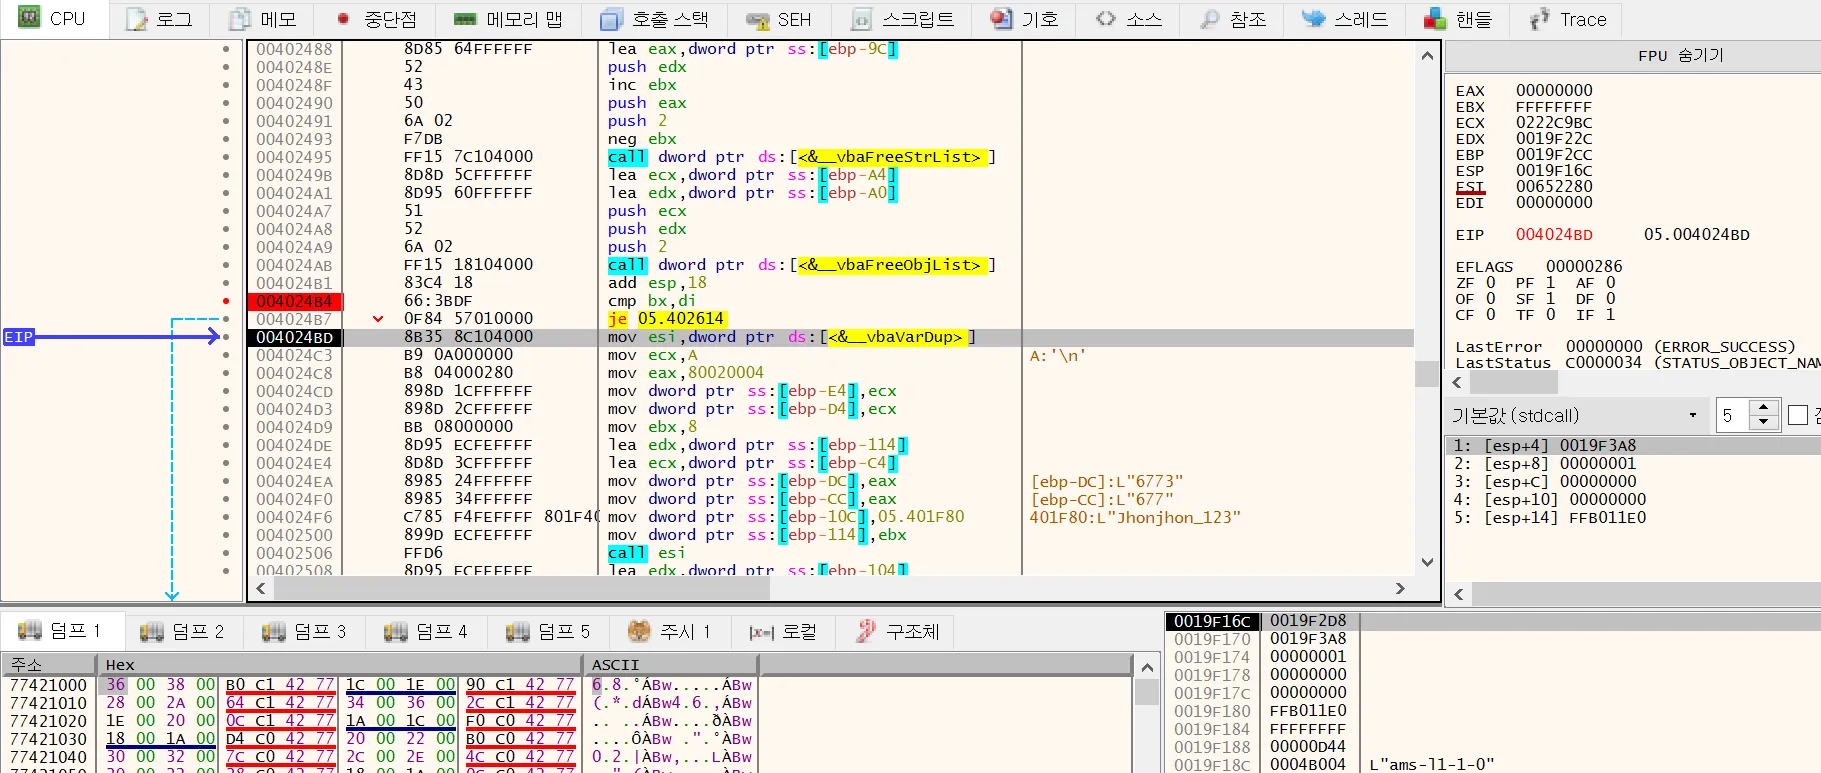
Task: Select the call esi instruction line
Action: click(x=647, y=553)
